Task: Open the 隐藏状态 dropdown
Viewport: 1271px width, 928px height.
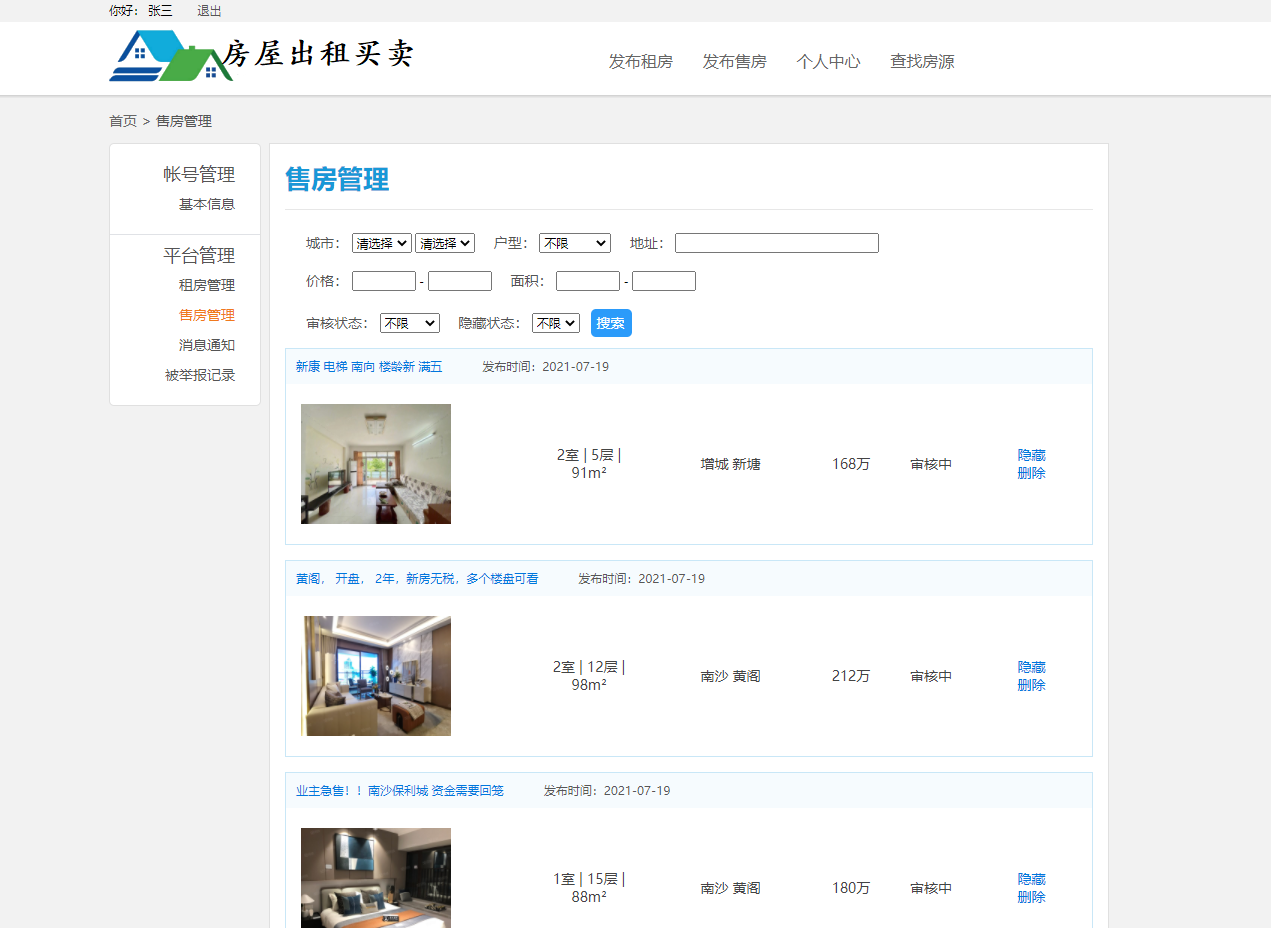Action: click(x=555, y=322)
